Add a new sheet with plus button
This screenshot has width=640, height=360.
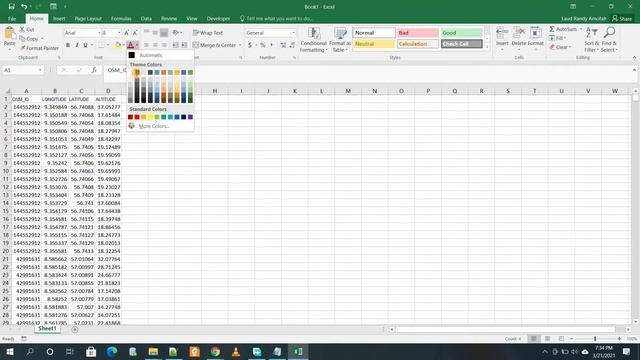pyautogui.click(x=75, y=329)
